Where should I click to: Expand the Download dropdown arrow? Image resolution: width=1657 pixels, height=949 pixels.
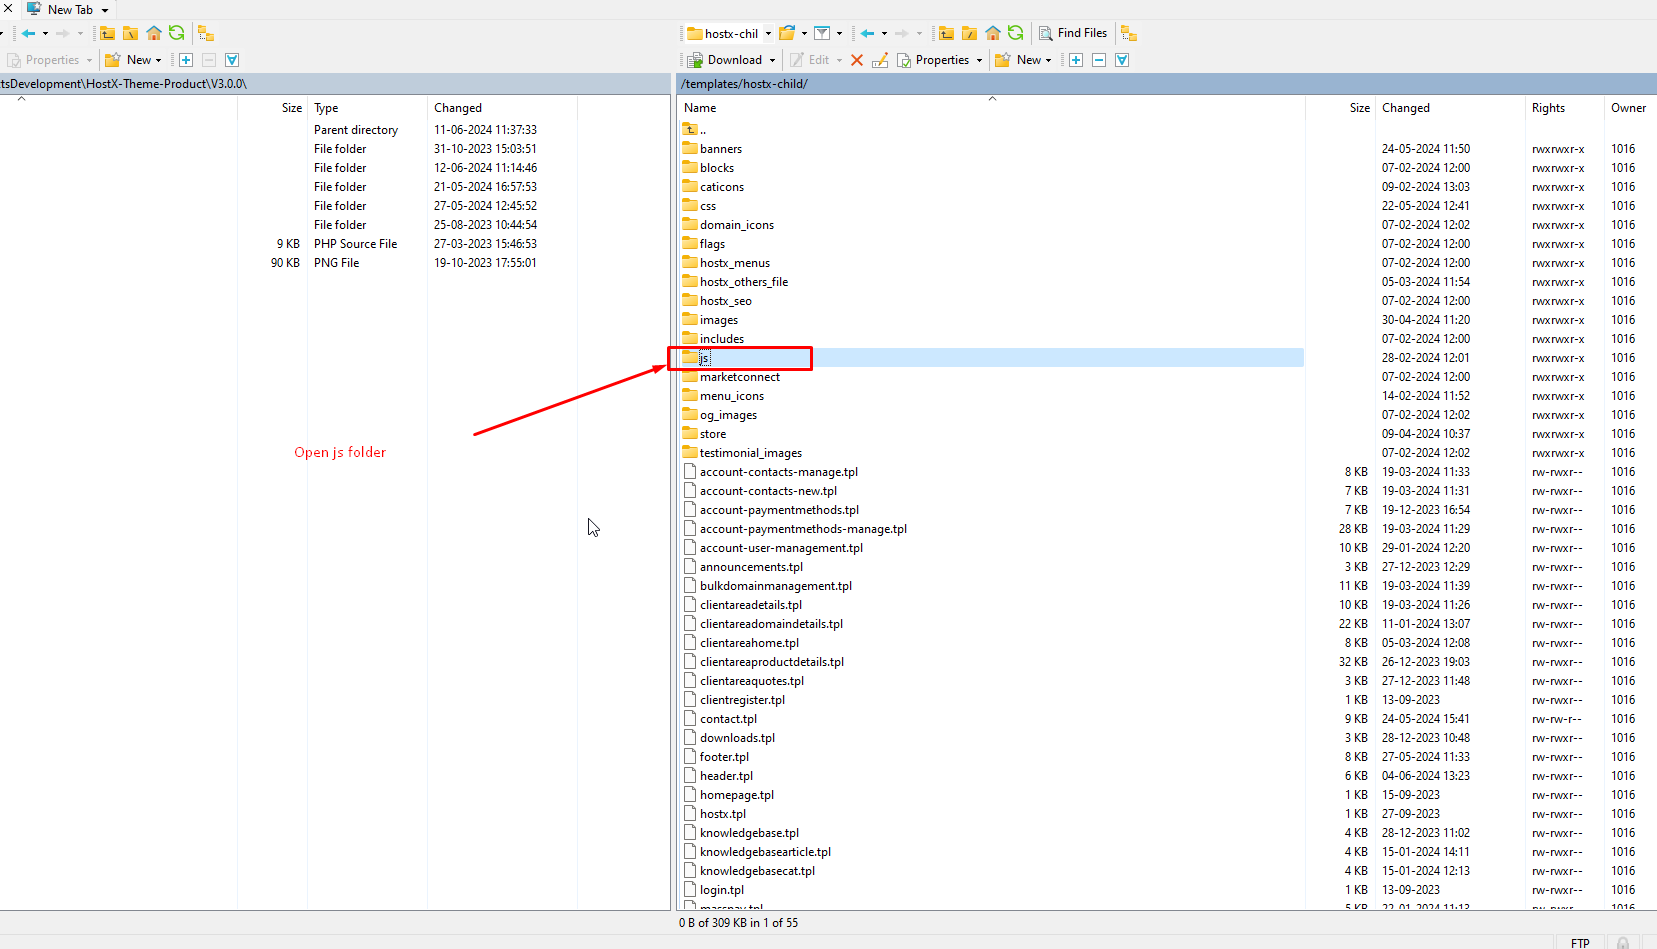pyautogui.click(x=772, y=60)
